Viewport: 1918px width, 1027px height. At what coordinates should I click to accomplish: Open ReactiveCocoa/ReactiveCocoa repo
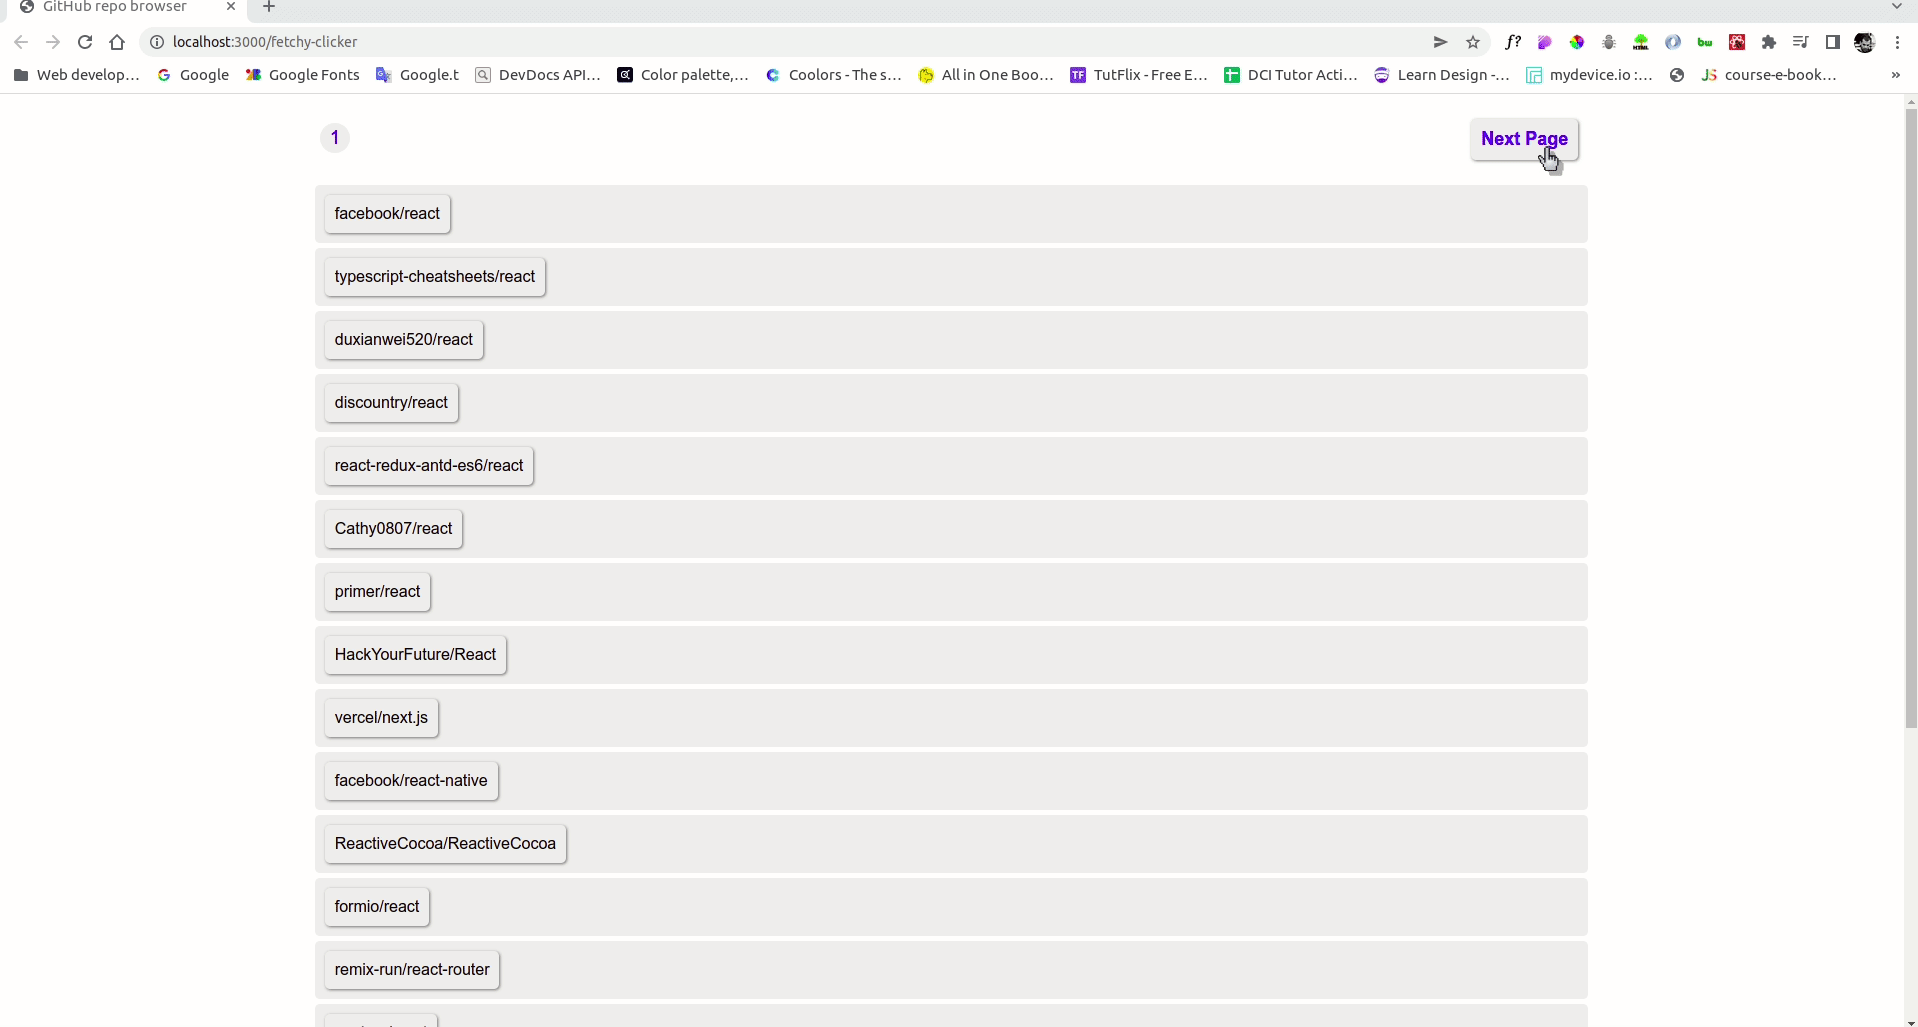click(x=445, y=844)
